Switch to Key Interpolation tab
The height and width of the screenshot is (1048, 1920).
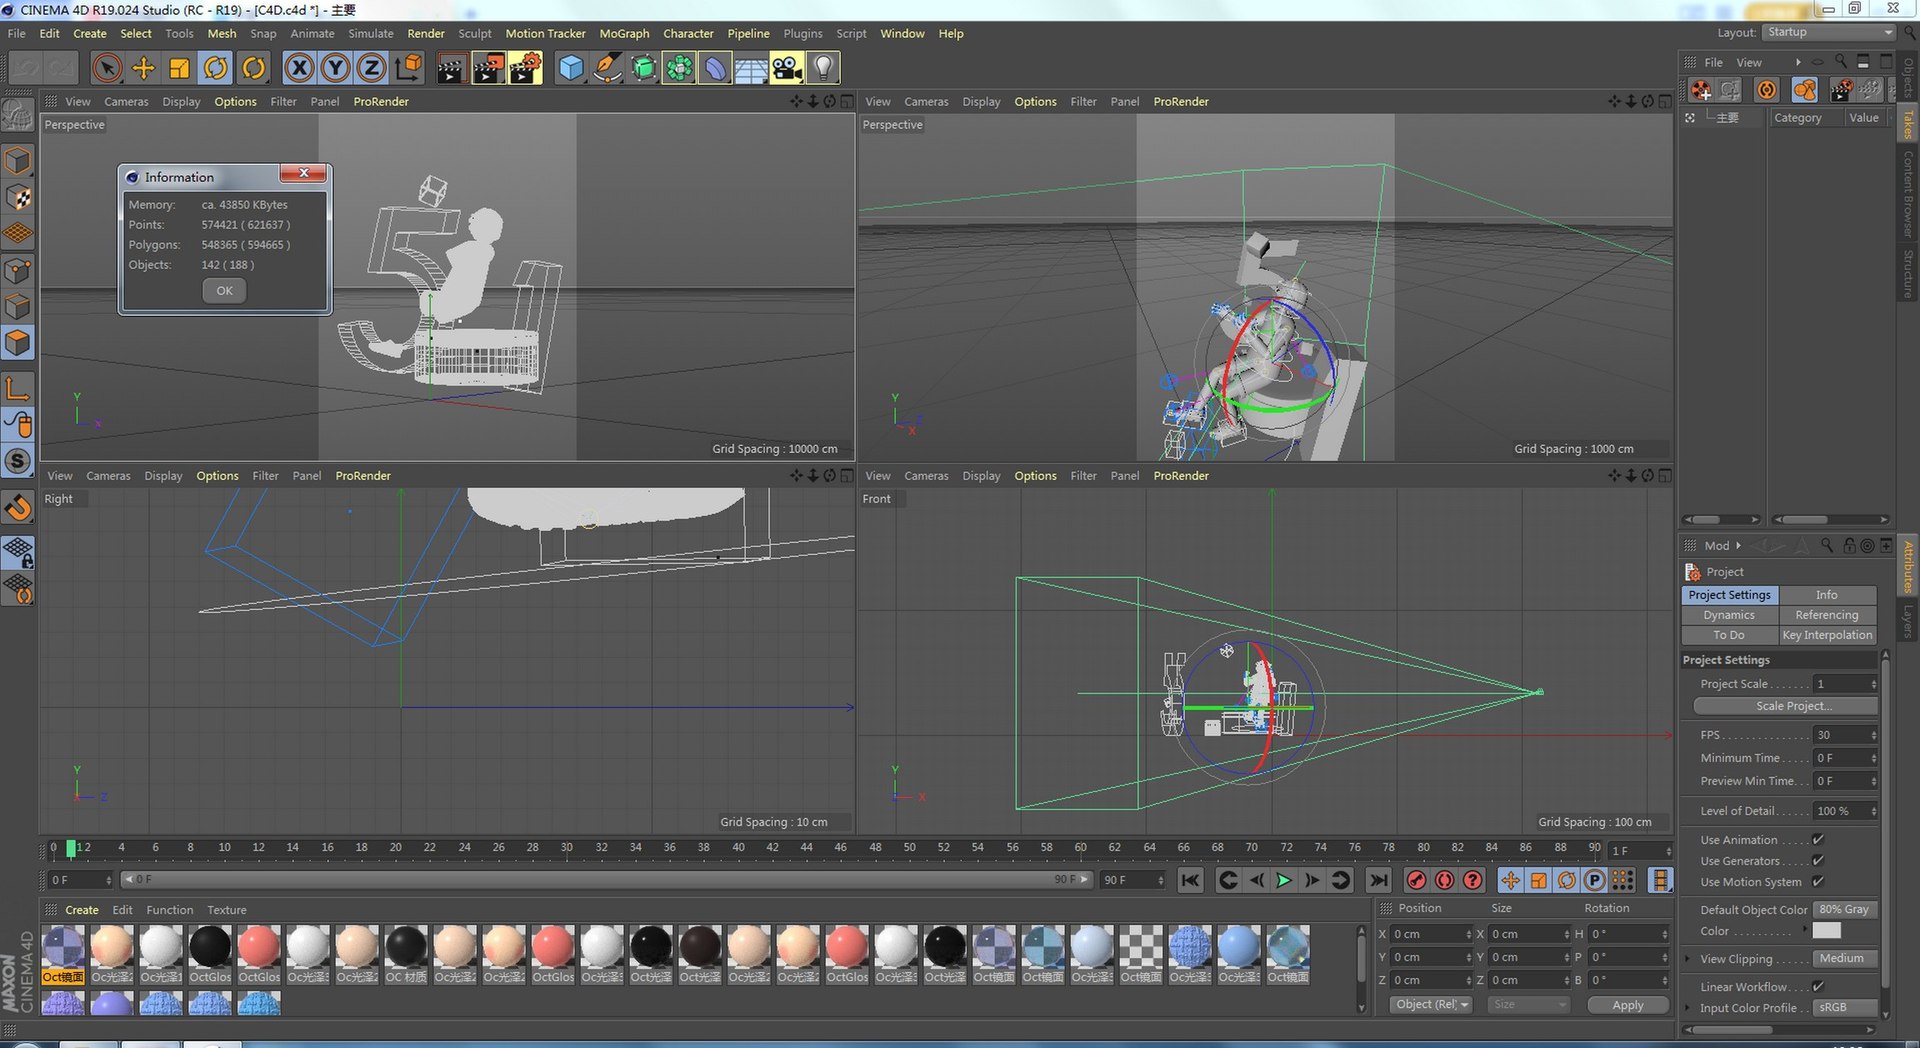point(1827,635)
